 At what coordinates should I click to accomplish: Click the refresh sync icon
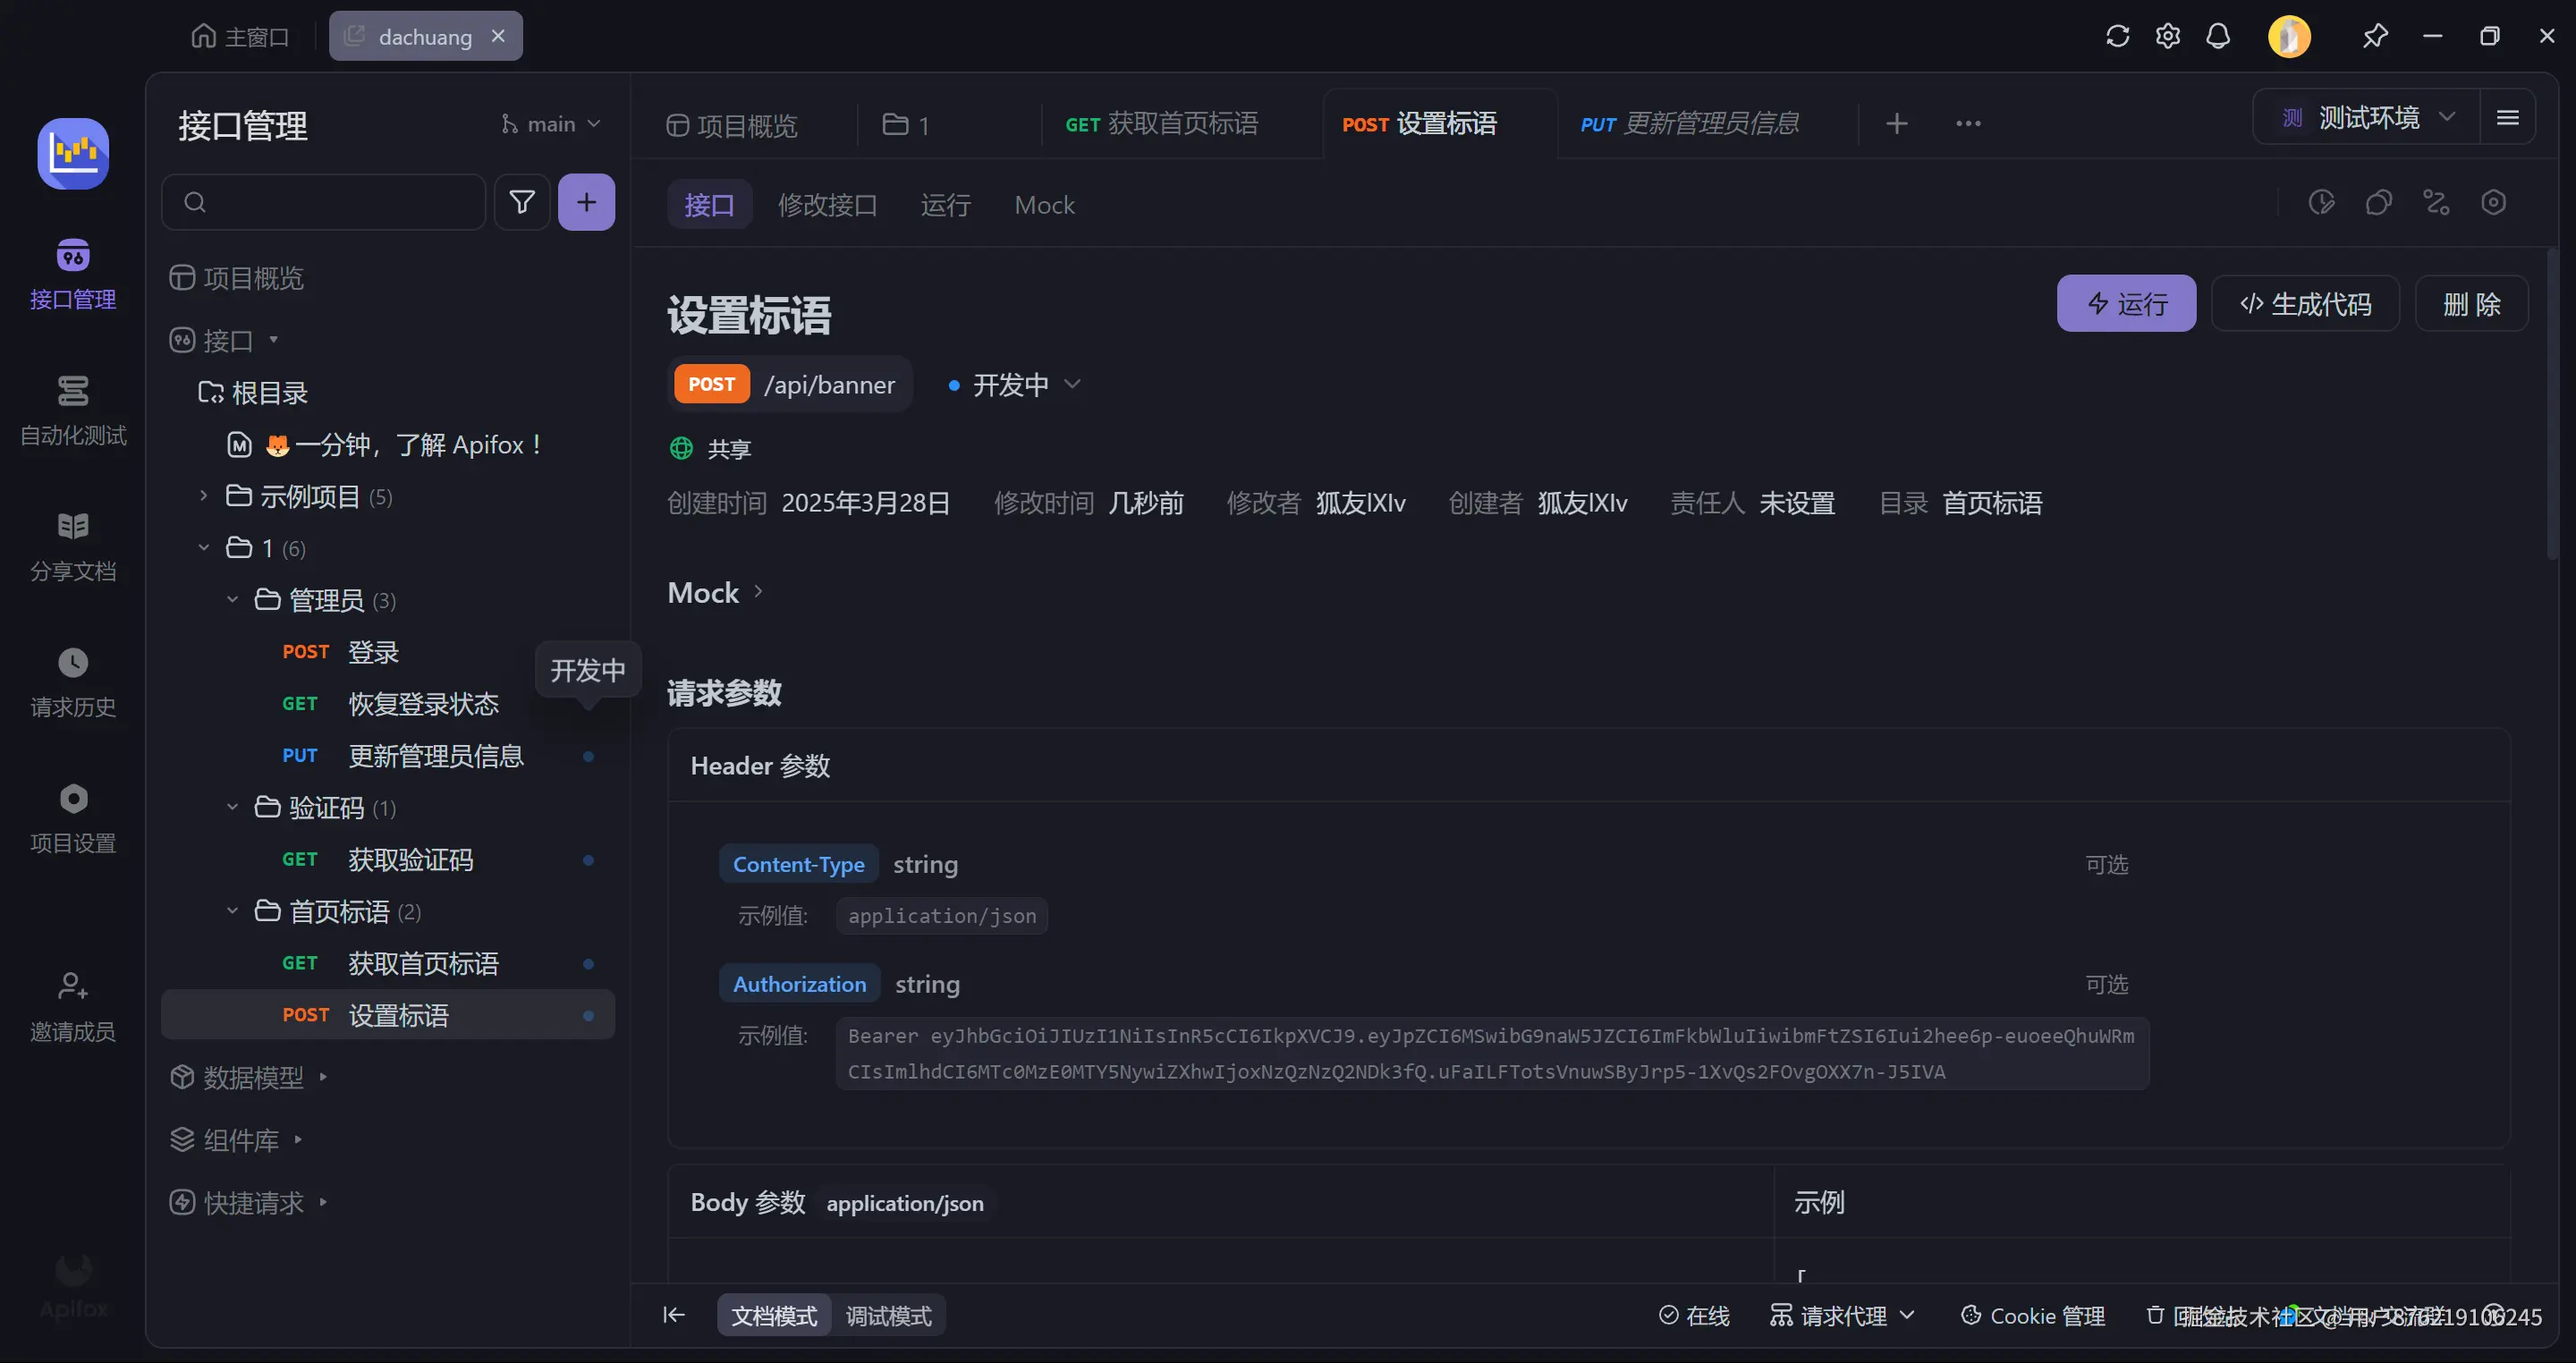[2117, 37]
